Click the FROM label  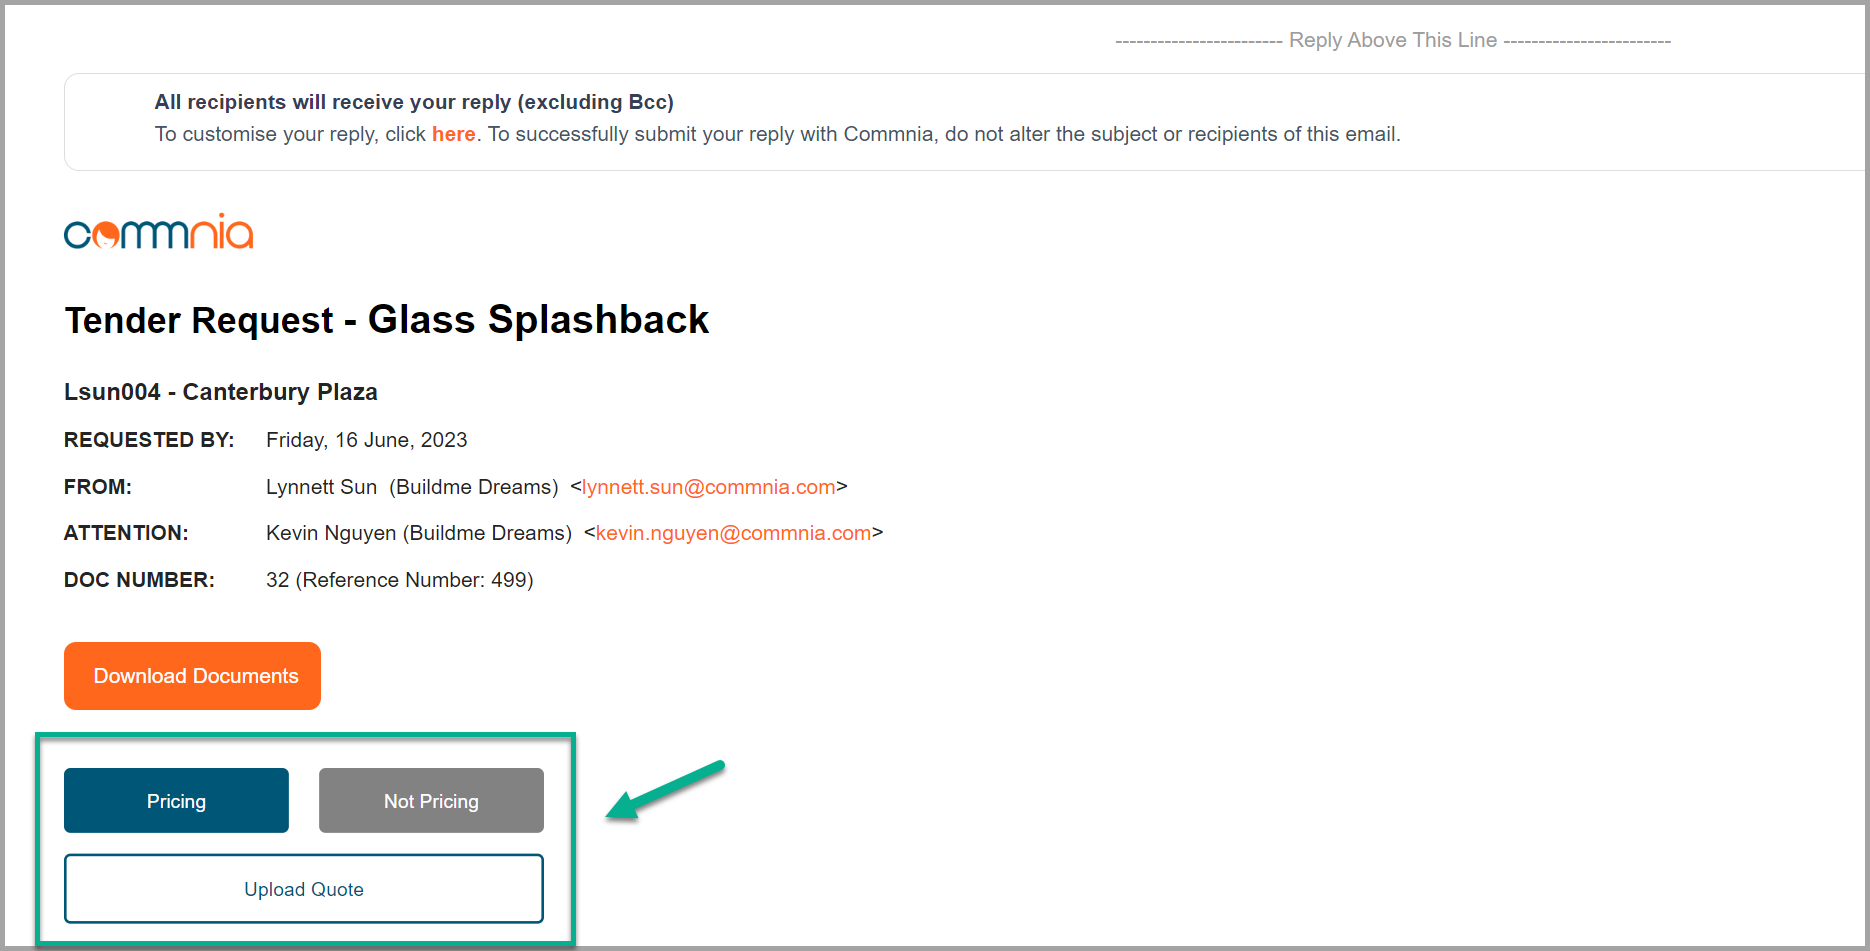pos(98,487)
